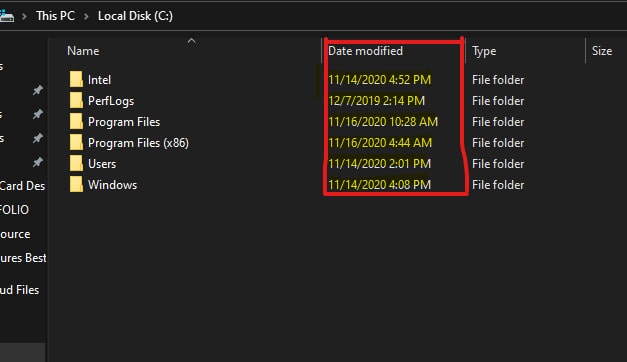The image size is (627, 362).
Task: Select the Windows folder icon
Action: click(76, 184)
